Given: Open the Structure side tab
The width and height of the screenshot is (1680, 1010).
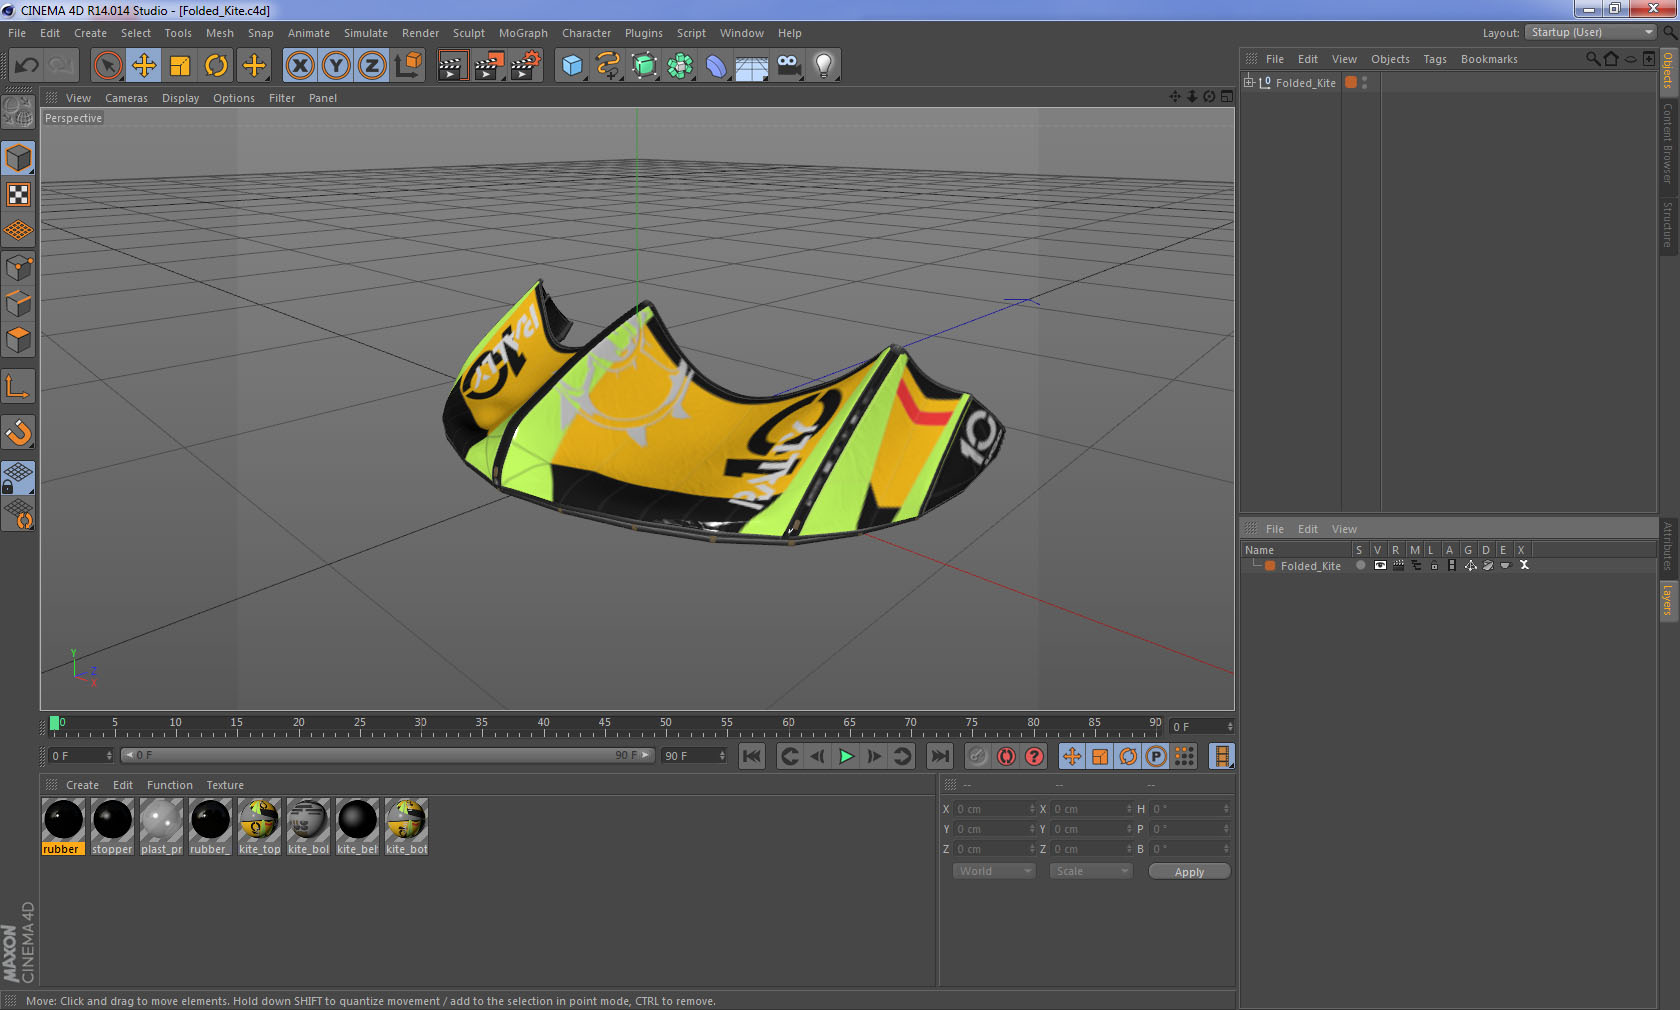Looking at the screenshot, I should (1668, 225).
